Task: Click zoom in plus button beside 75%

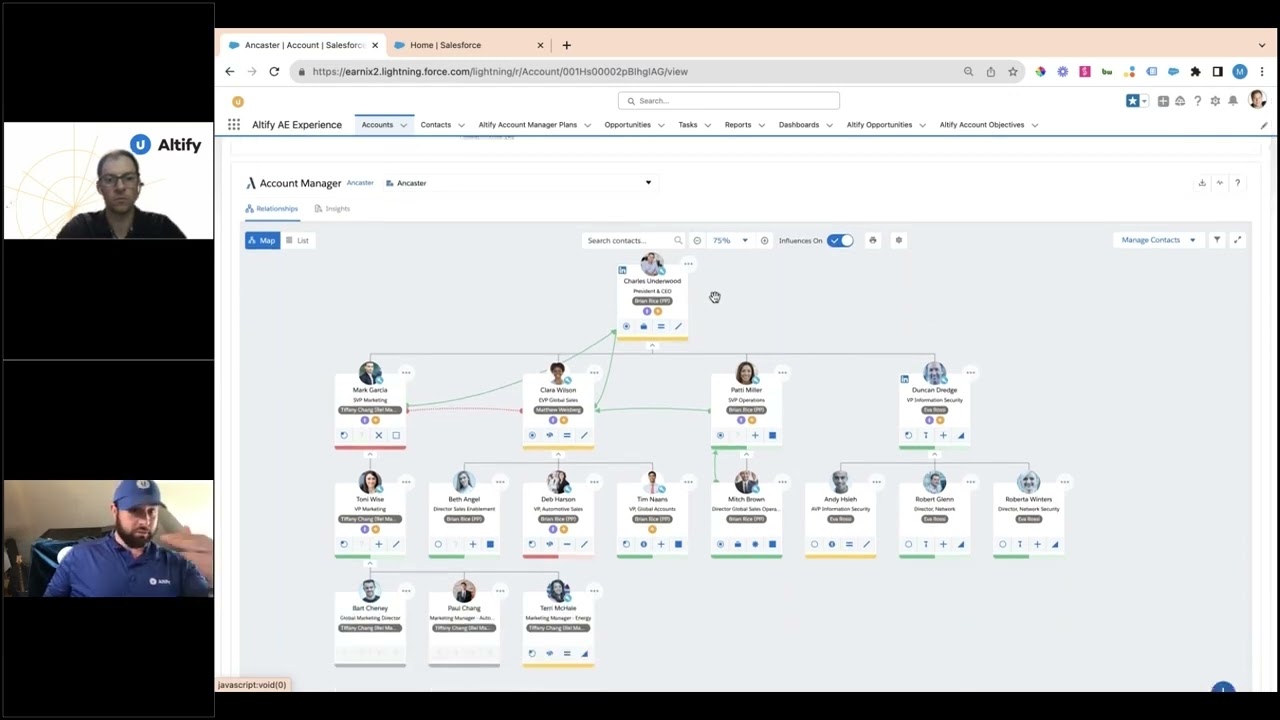Action: [x=764, y=240]
